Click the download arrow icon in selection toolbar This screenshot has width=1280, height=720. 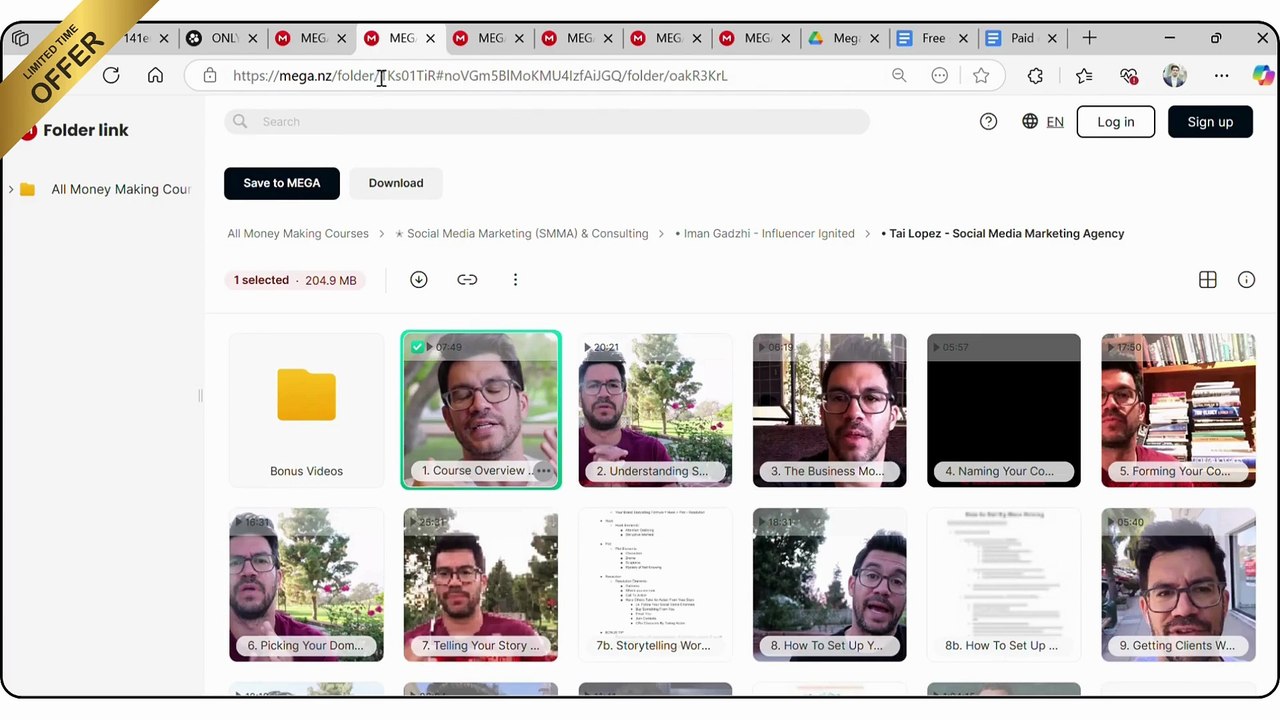tap(419, 280)
